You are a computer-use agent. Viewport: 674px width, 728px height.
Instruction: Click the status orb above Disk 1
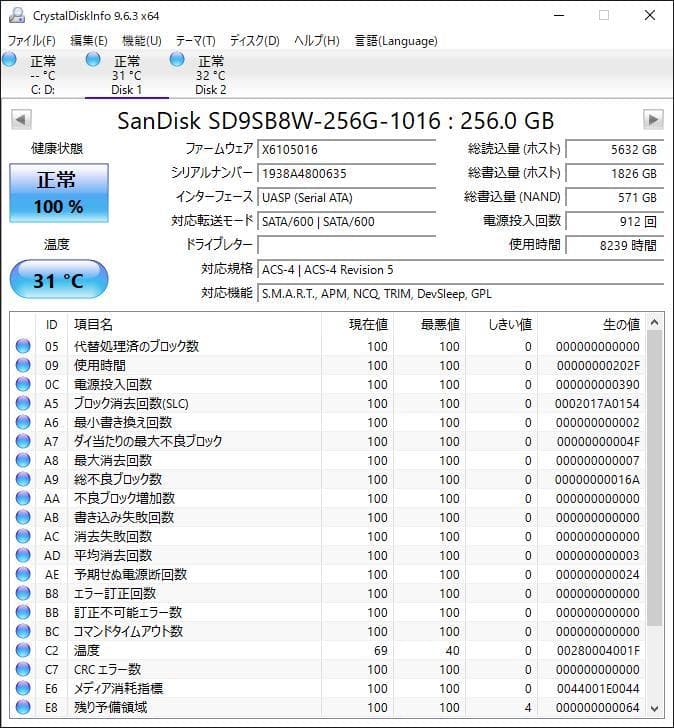[93, 59]
